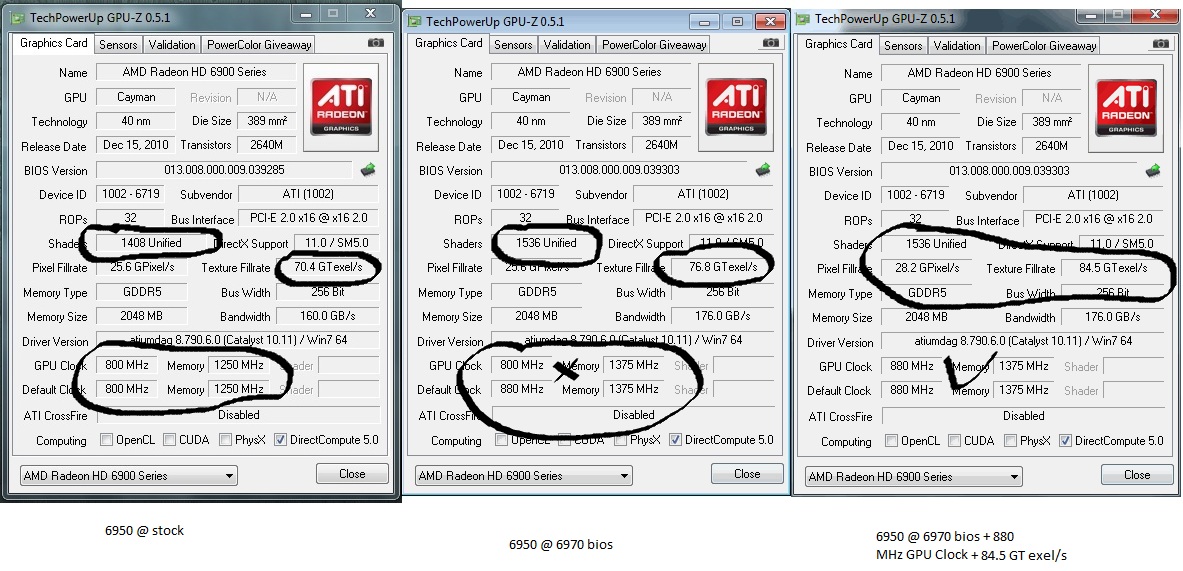Click 389 mm² die size in left window
1183x571 pixels.
[266, 121]
